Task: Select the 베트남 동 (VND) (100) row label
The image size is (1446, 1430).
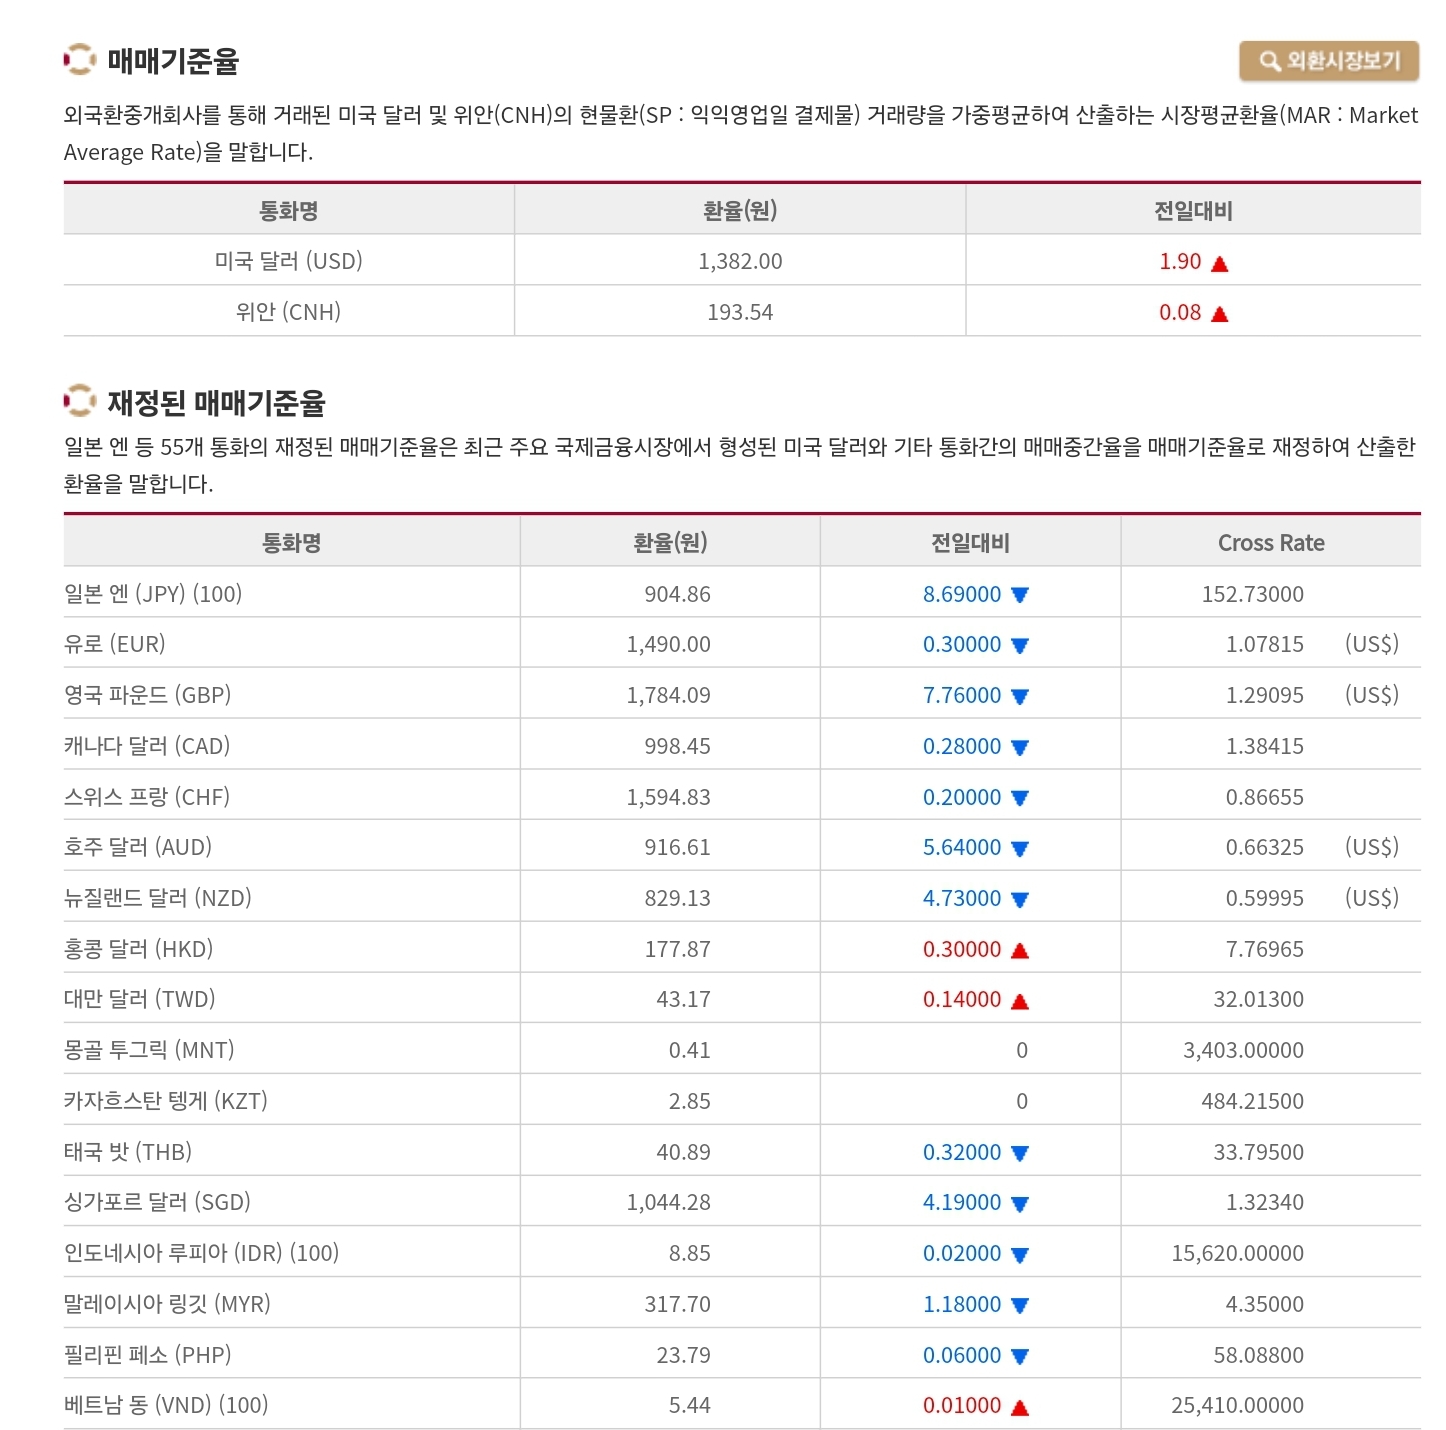Action: point(166,1405)
